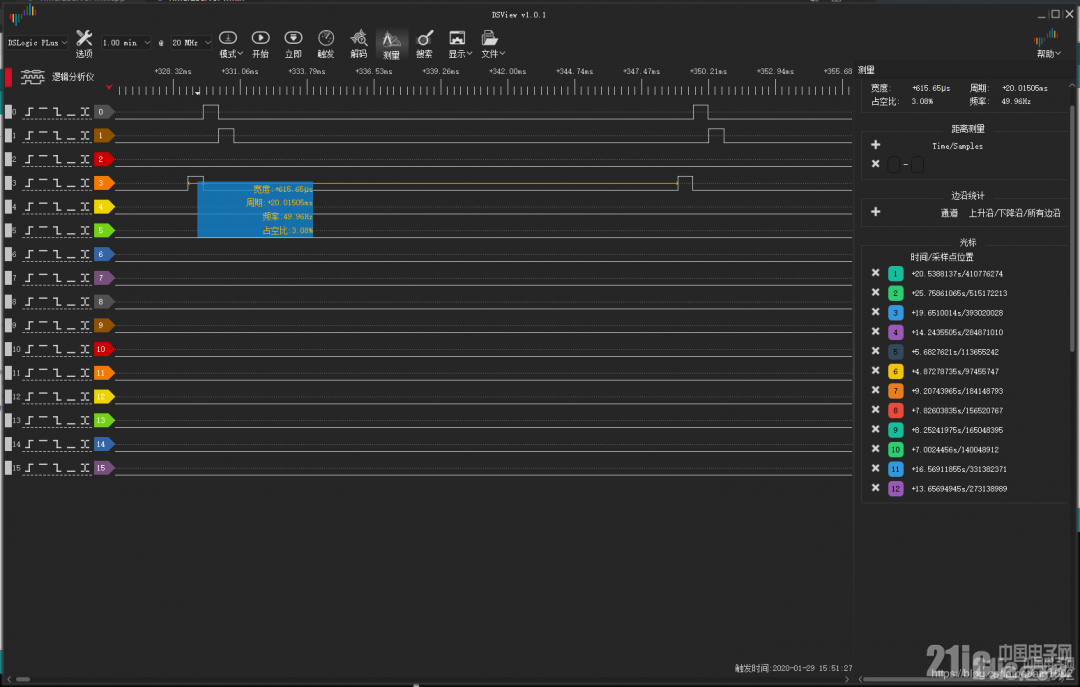
Task: Jump to cursor 11 via its blue badge
Action: 895,469
